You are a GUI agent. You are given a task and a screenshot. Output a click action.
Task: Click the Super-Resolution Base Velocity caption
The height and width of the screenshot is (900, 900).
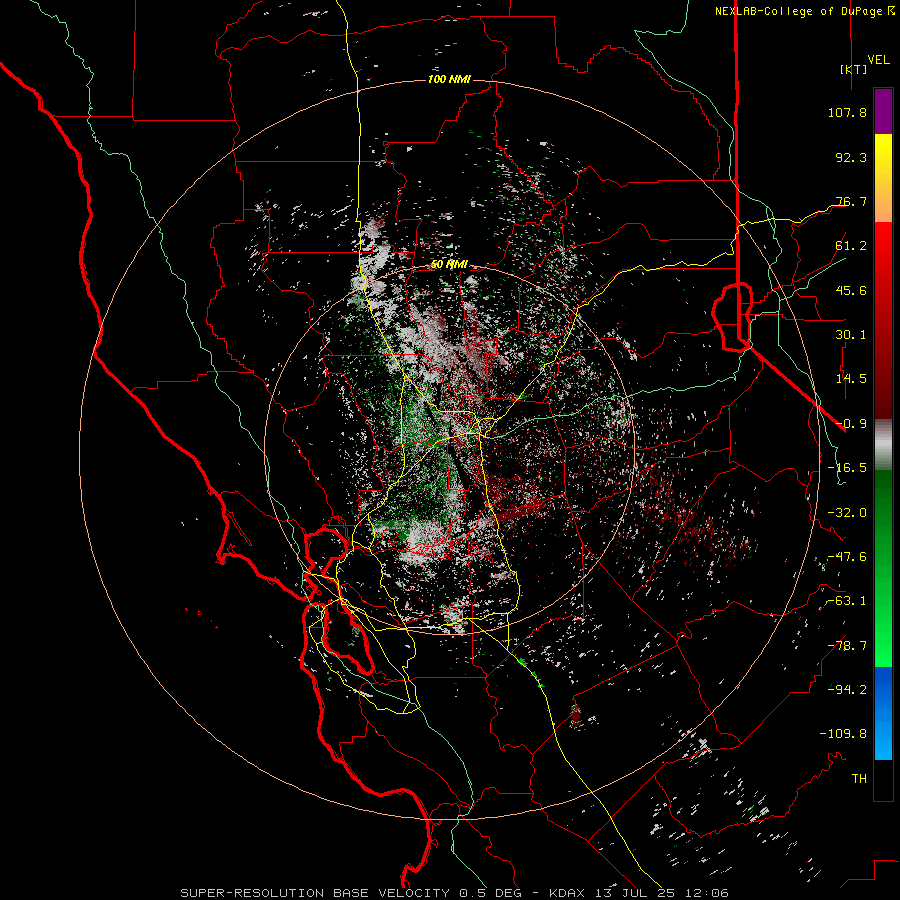(455, 893)
